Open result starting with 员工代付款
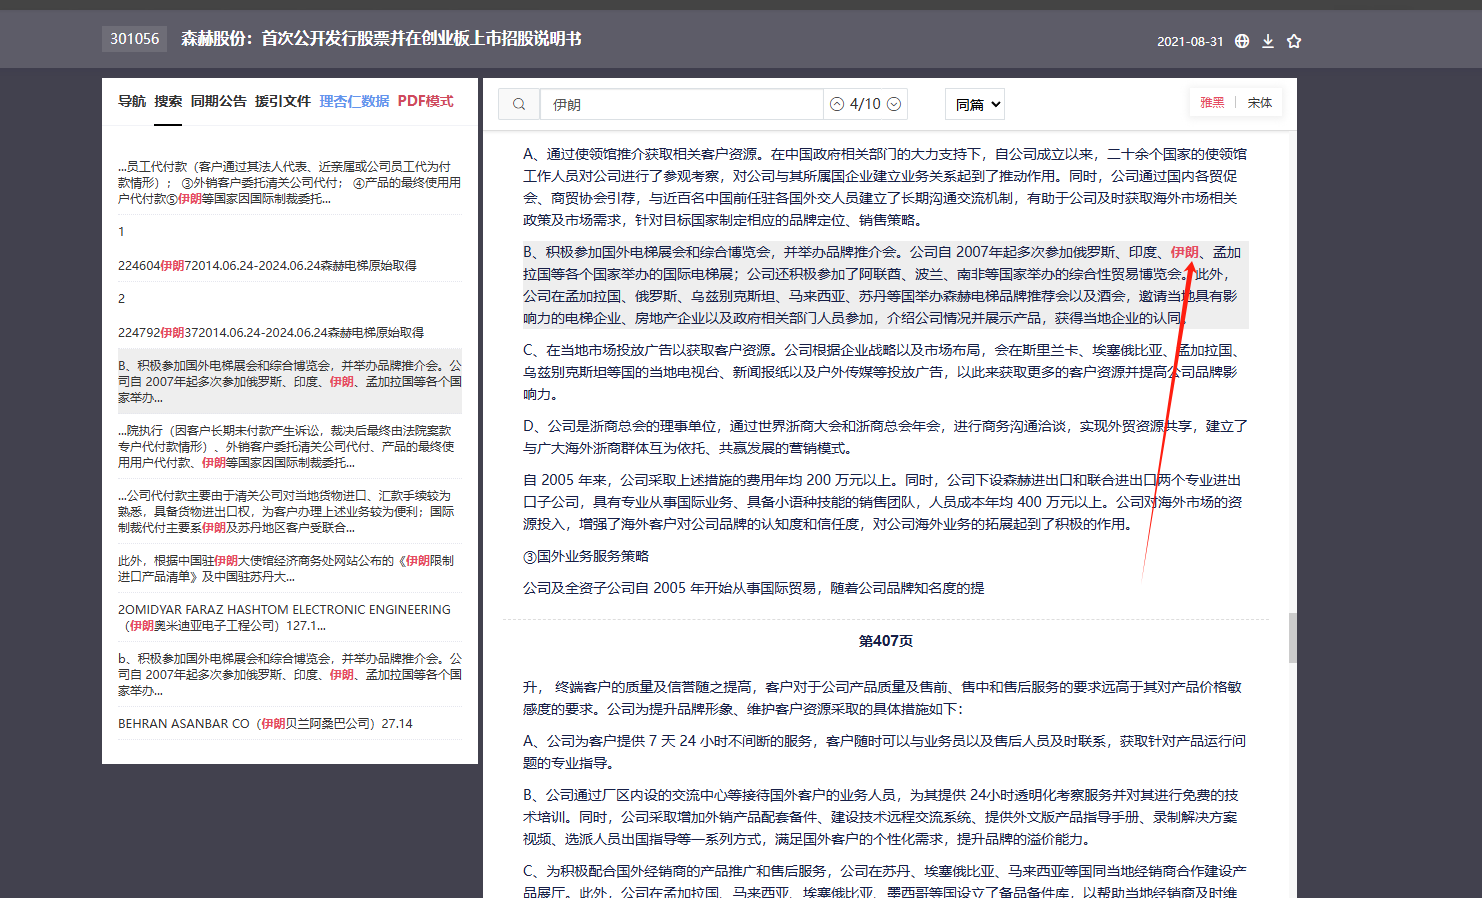Viewport: 1482px width, 898px height. (290, 182)
